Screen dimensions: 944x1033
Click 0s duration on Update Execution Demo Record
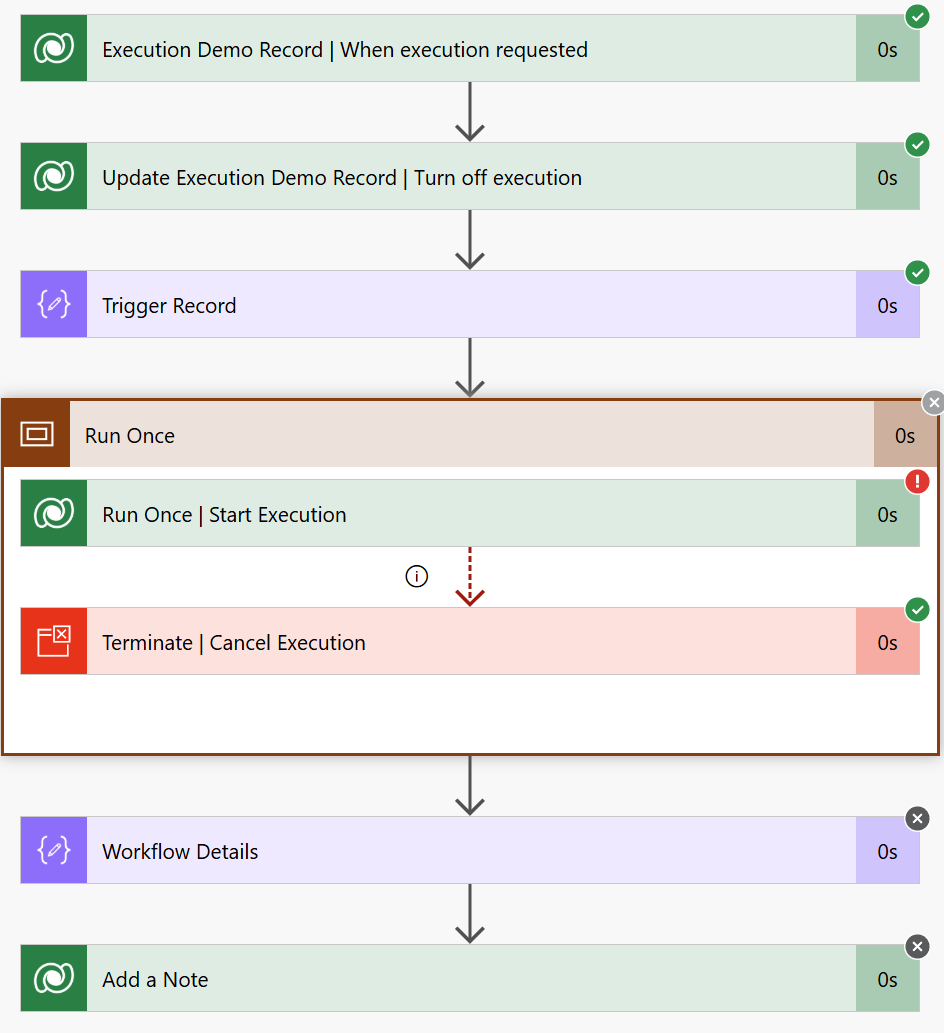(887, 177)
